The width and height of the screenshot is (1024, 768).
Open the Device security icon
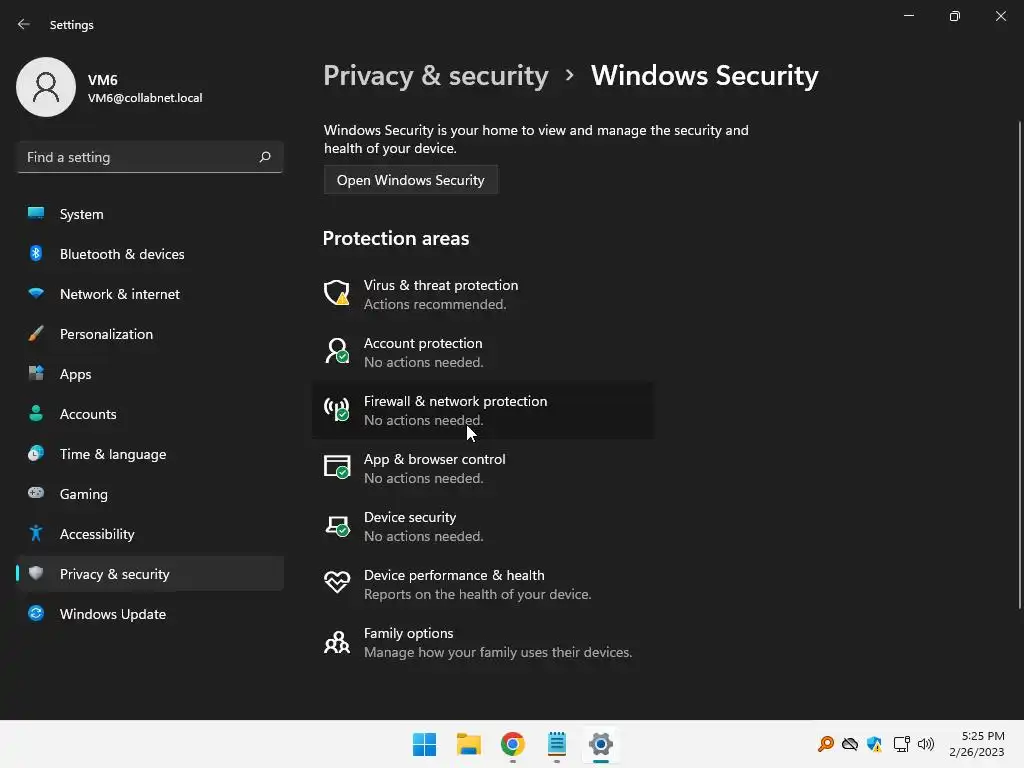[x=337, y=525]
